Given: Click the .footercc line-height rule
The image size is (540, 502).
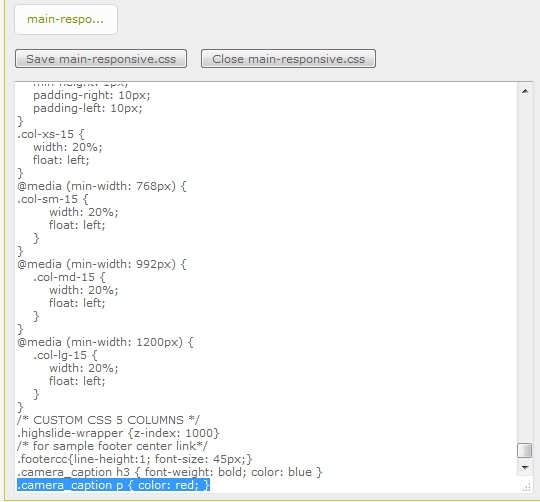Looking at the screenshot, I should pyautogui.click(x=135, y=459).
